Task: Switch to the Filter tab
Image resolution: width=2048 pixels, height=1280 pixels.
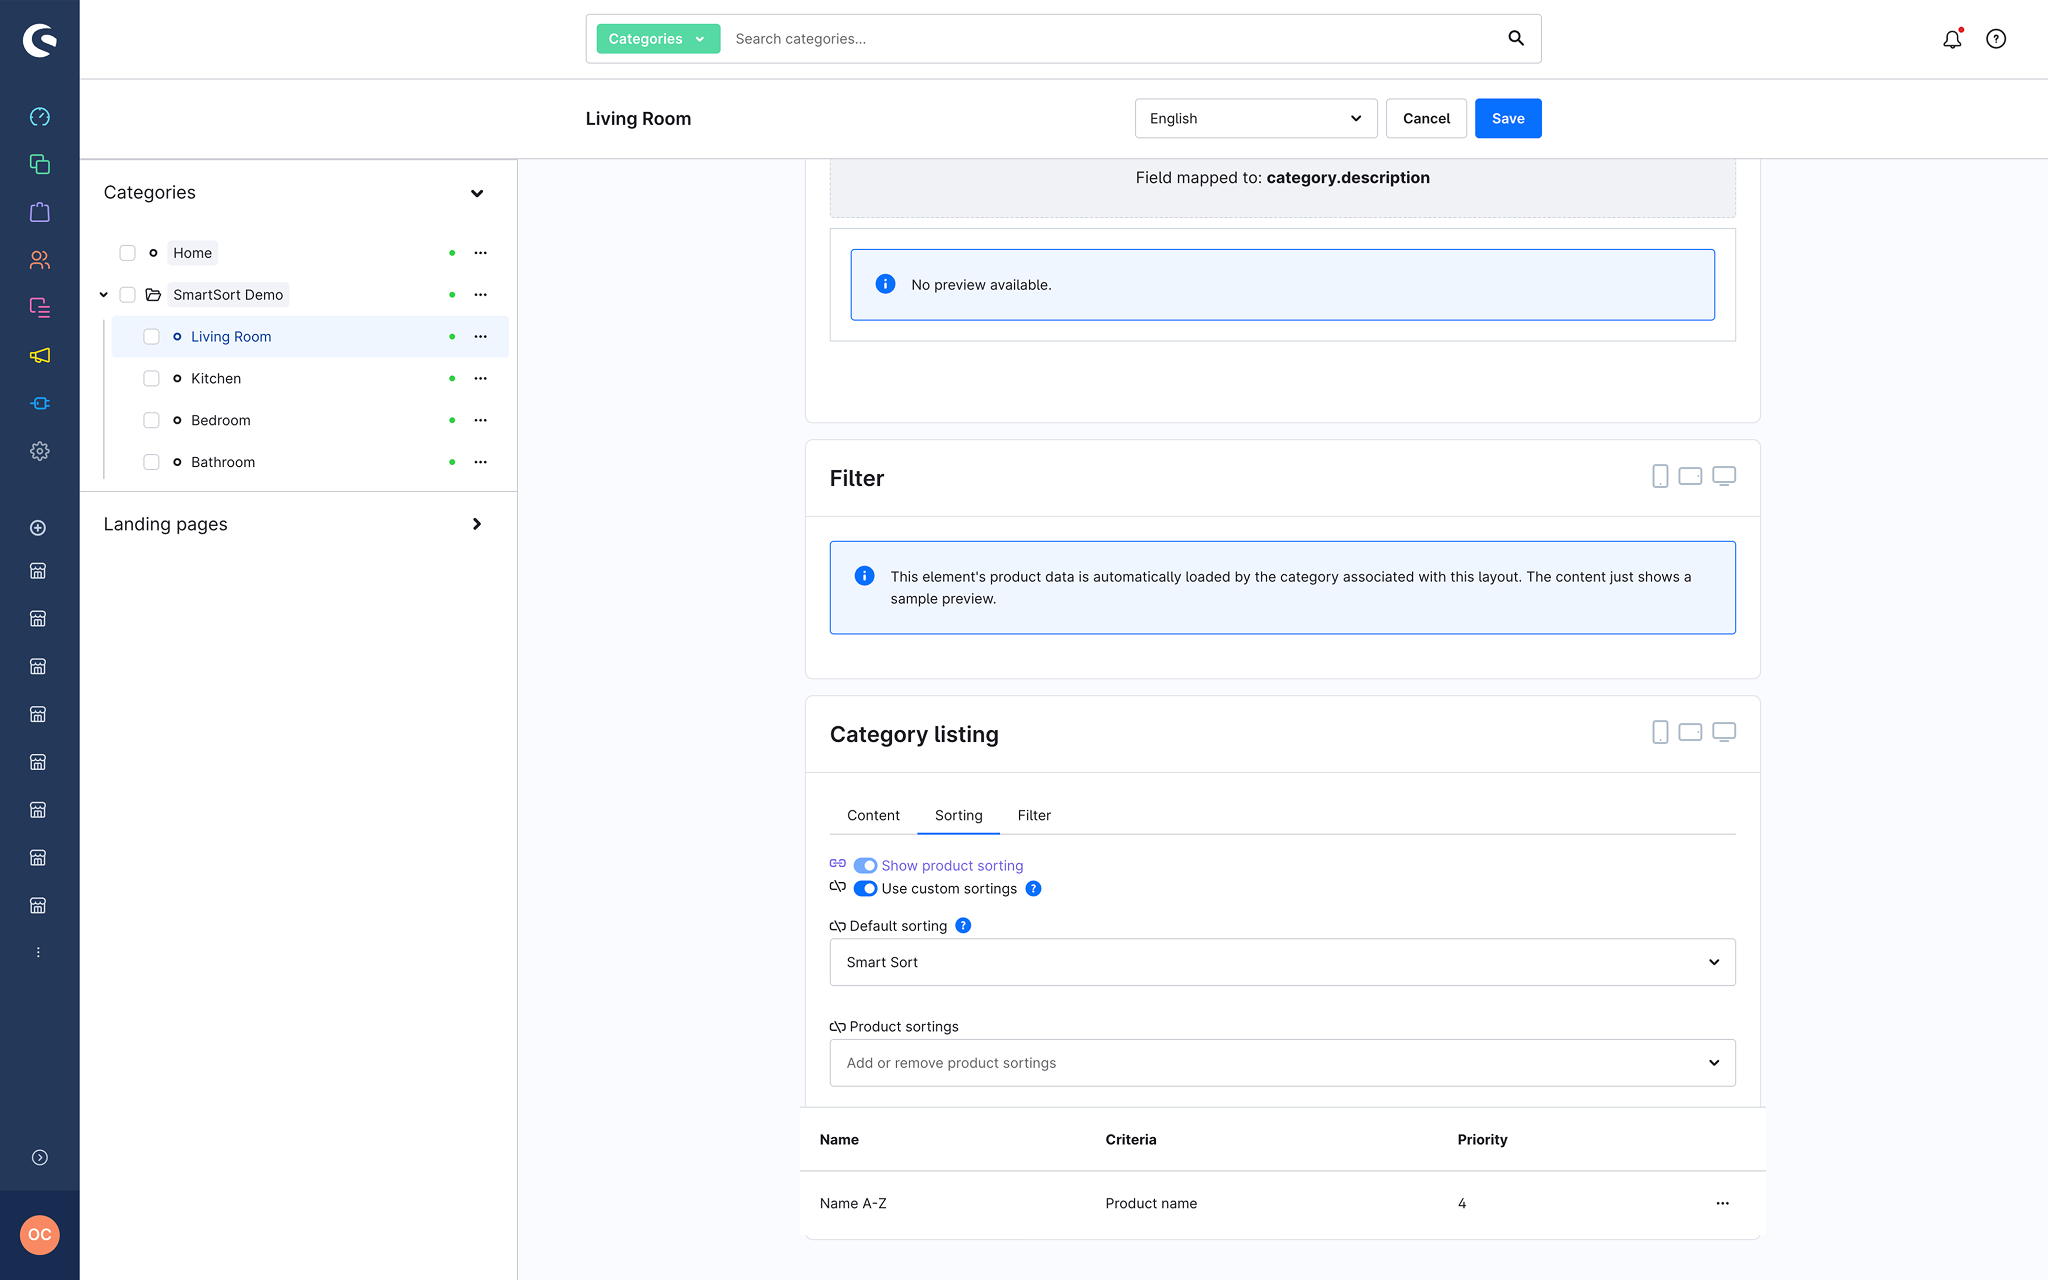Action: click(1034, 815)
